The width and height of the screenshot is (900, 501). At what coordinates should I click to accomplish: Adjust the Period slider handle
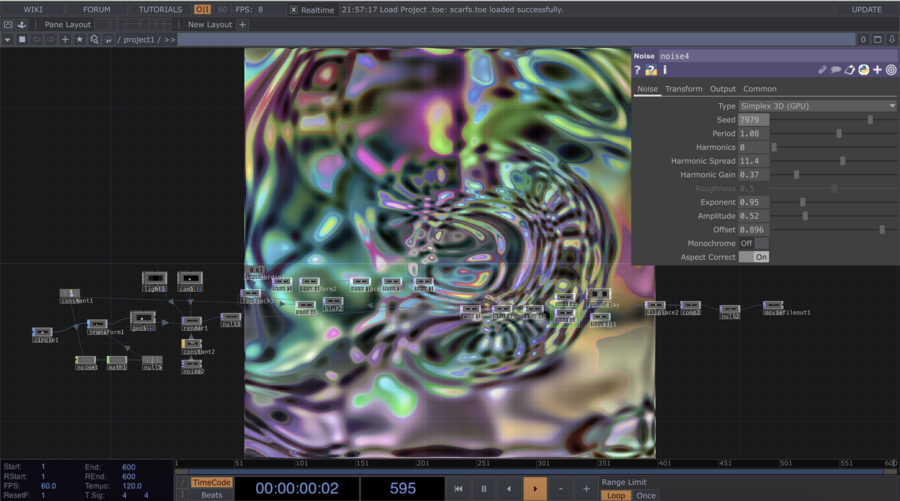point(839,133)
